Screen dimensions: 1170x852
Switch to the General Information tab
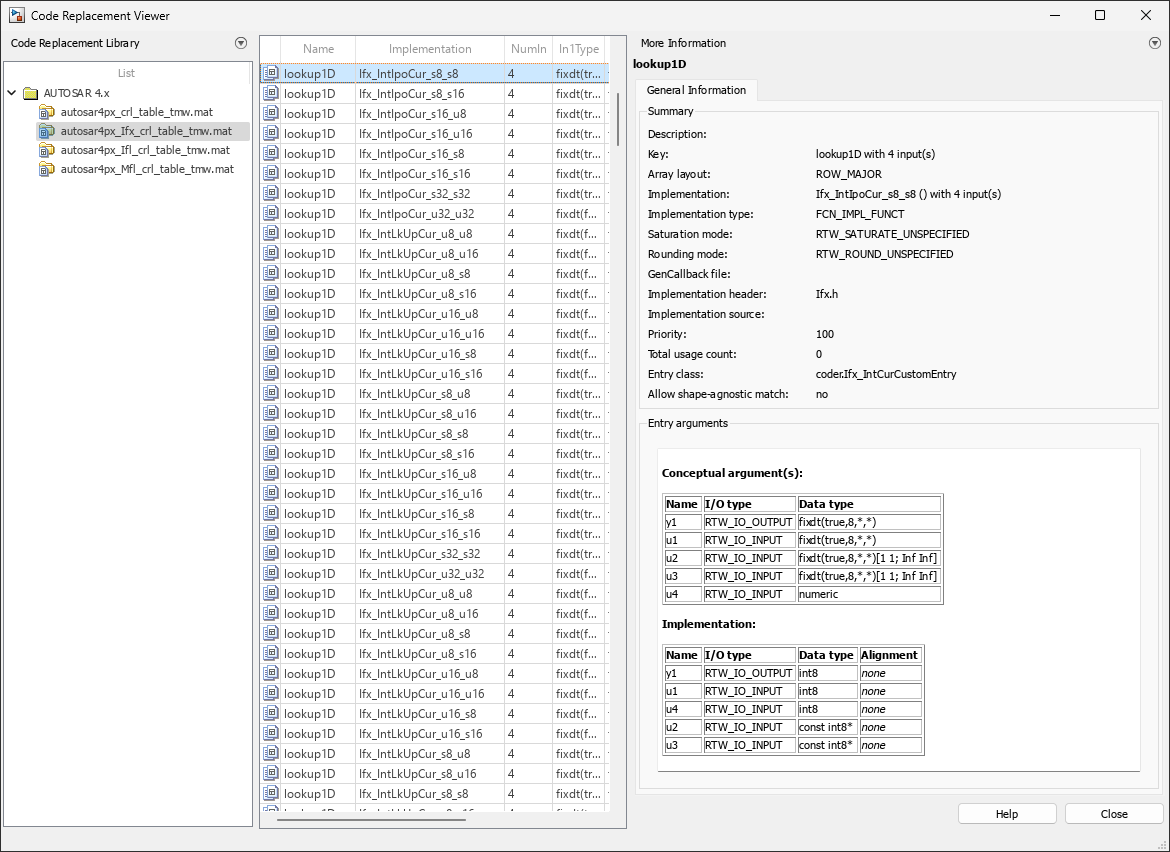coord(696,90)
